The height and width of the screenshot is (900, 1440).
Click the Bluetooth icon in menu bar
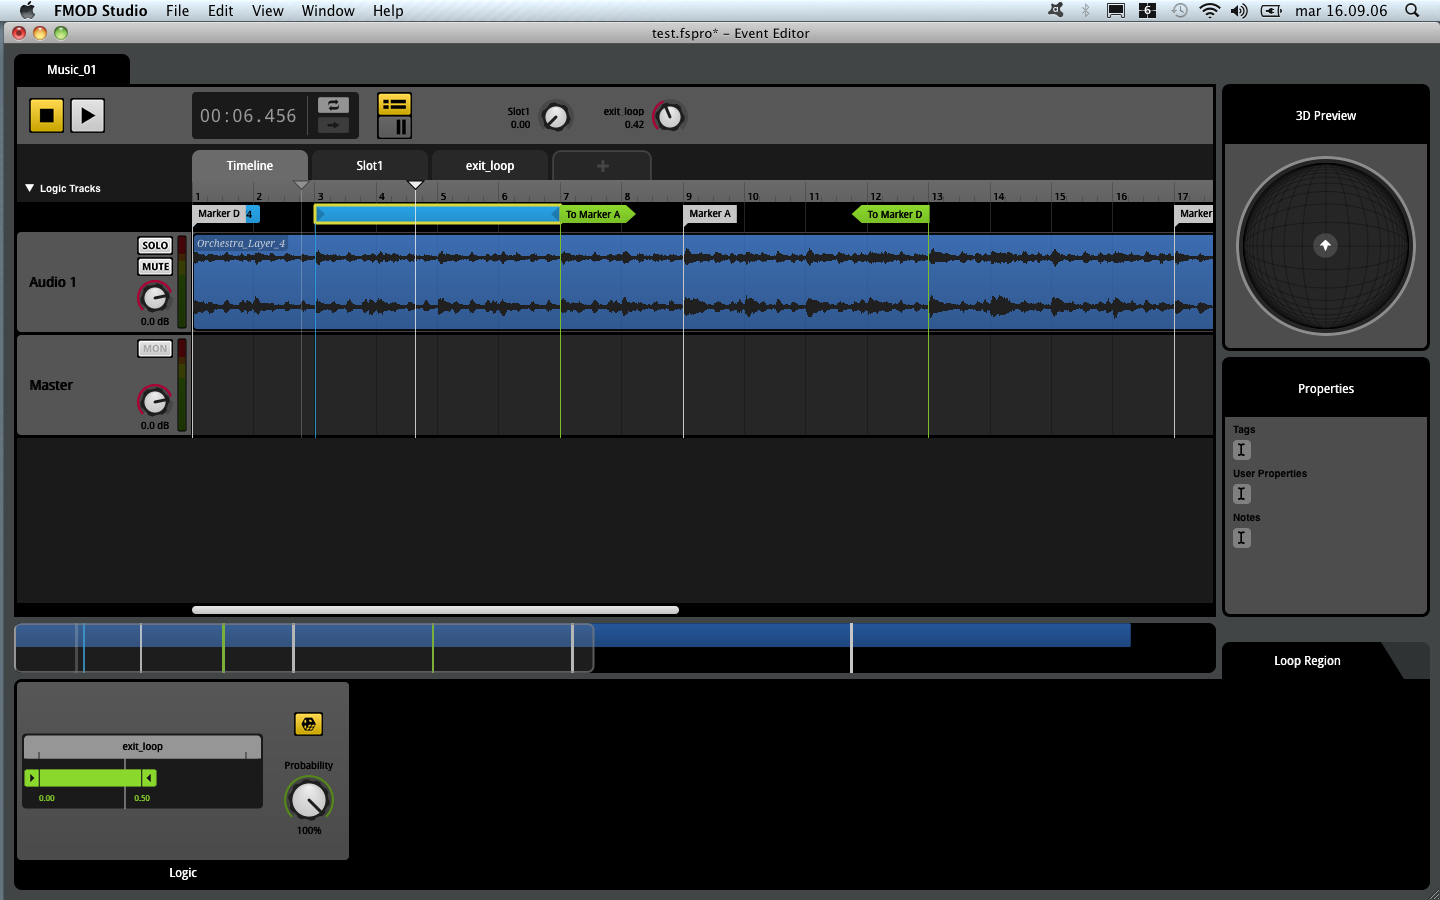coord(1086,11)
